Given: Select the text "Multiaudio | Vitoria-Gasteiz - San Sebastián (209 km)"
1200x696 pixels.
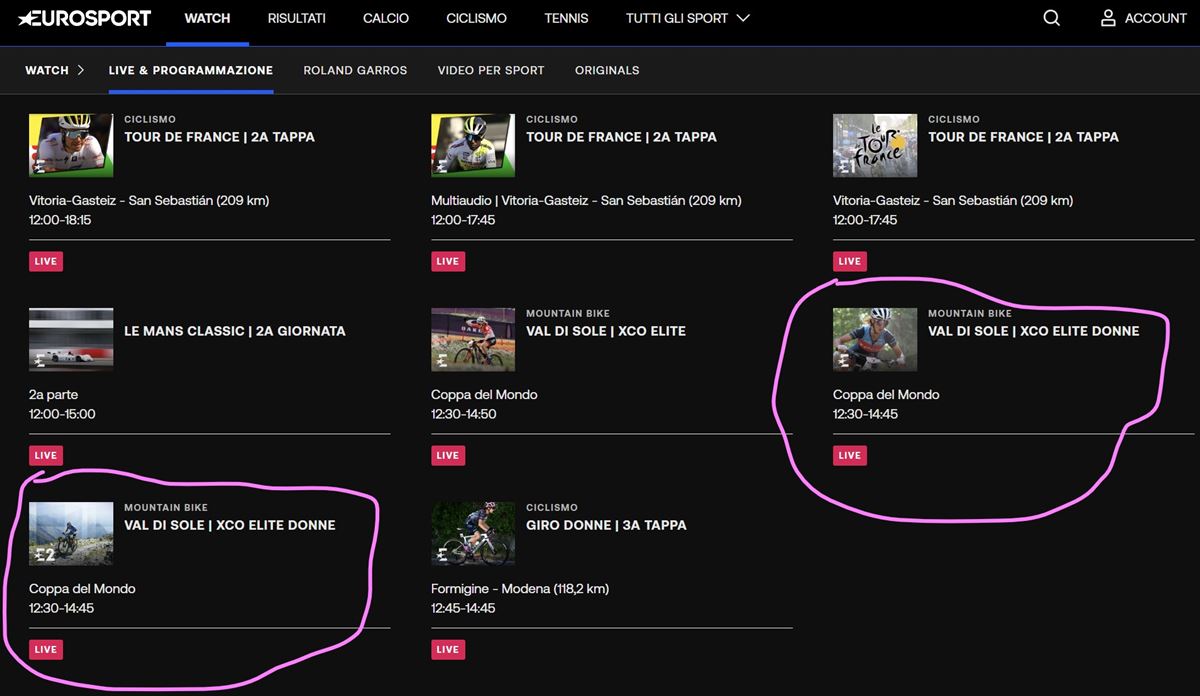Looking at the screenshot, I should coord(586,200).
